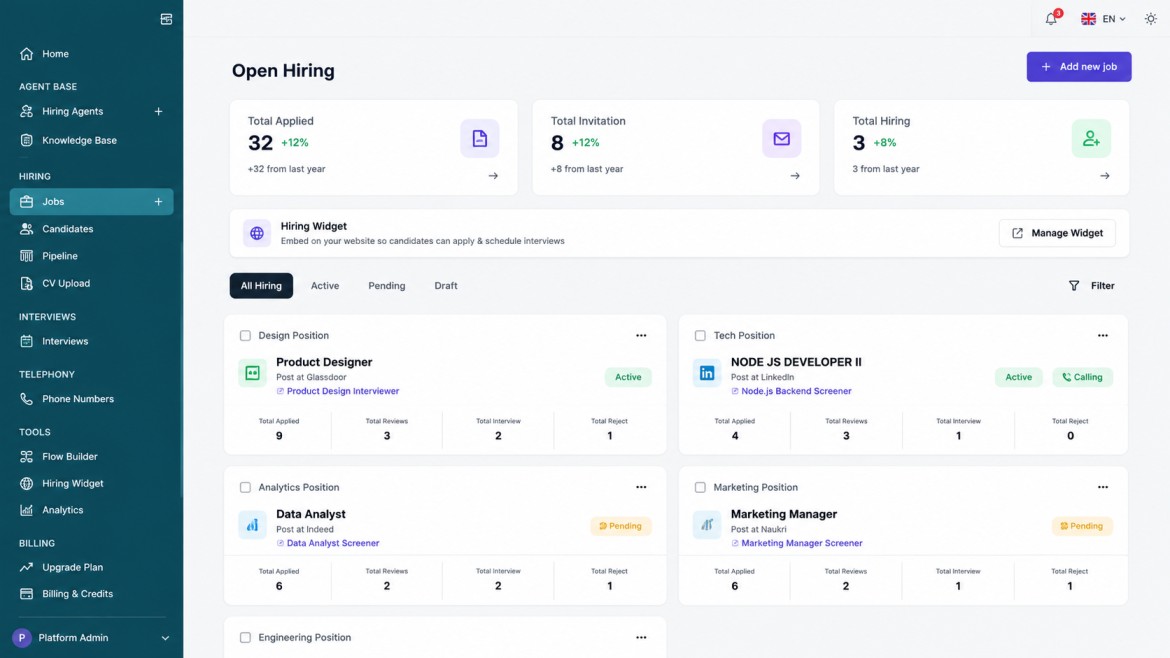Viewport: 1170px width, 658px height.
Task: Switch to the Active tab
Action: coord(325,286)
